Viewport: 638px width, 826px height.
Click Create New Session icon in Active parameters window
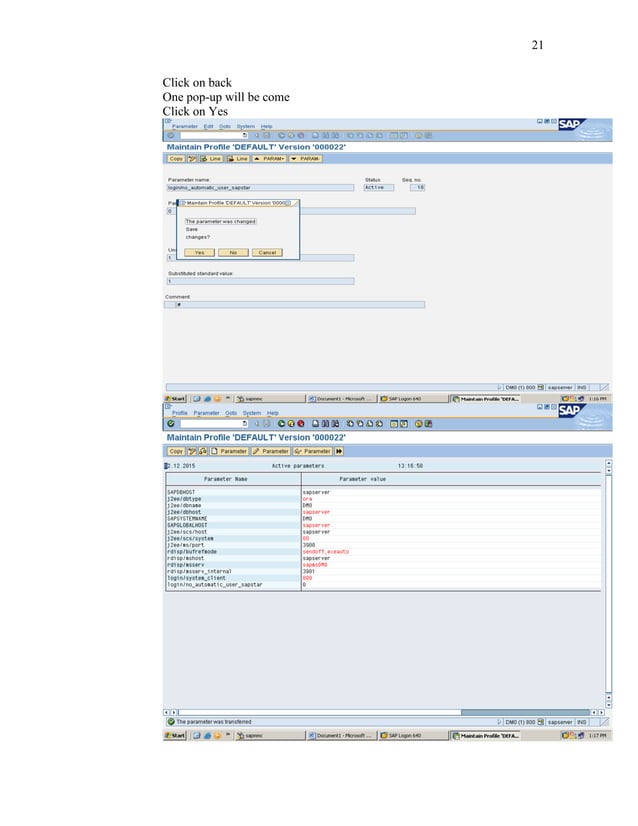[x=394, y=424]
